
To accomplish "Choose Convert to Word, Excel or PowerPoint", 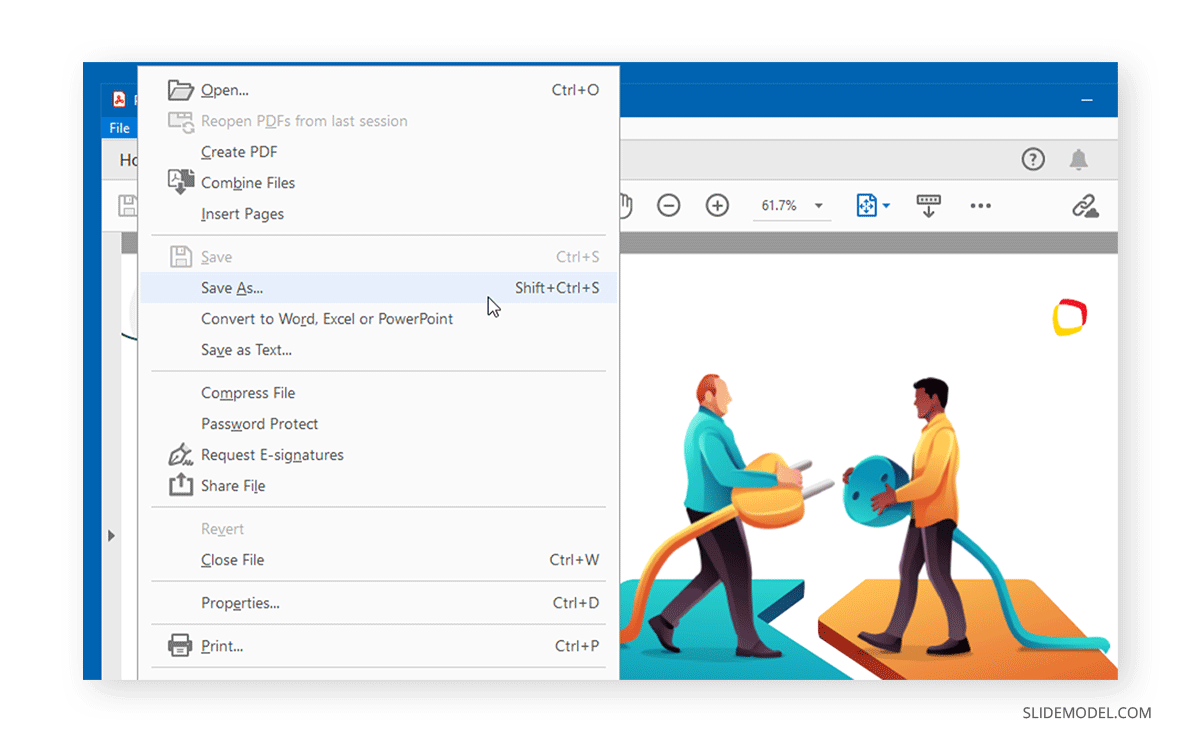I will pos(378,319).
